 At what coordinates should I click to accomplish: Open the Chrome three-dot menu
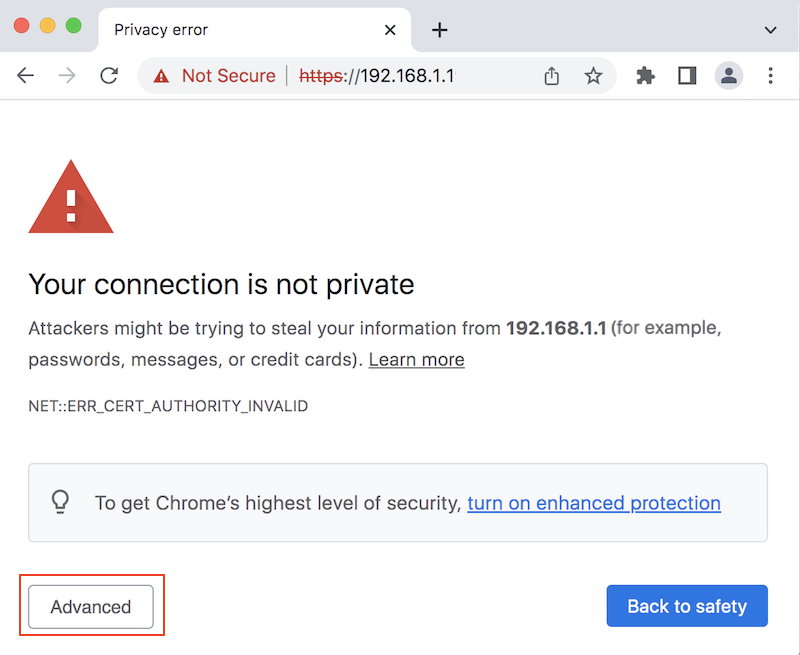pos(770,76)
